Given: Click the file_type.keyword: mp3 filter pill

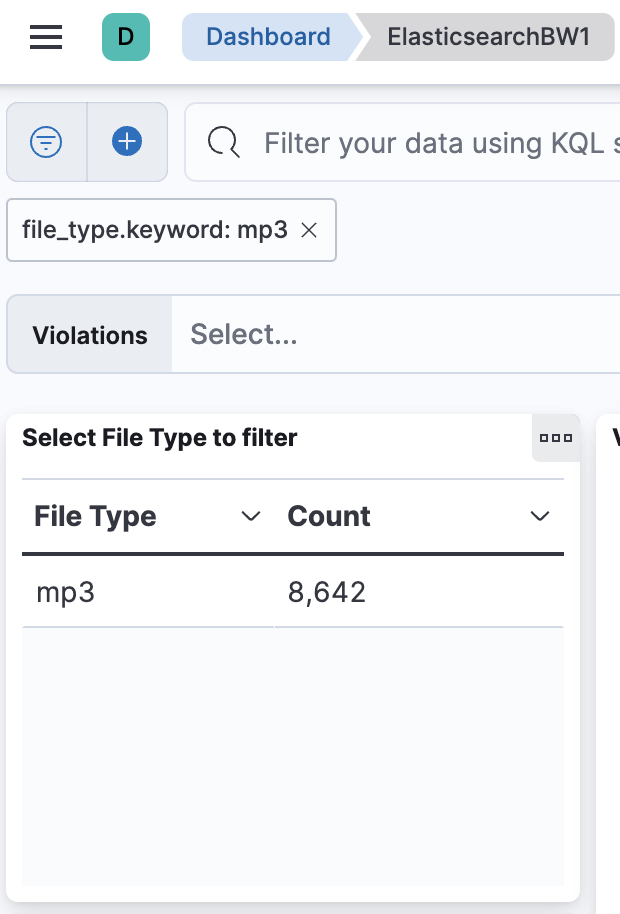Looking at the screenshot, I should 155,230.
